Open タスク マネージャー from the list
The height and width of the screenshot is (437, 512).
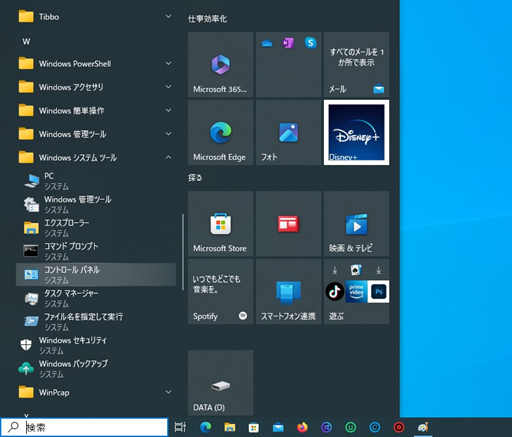pos(96,298)
